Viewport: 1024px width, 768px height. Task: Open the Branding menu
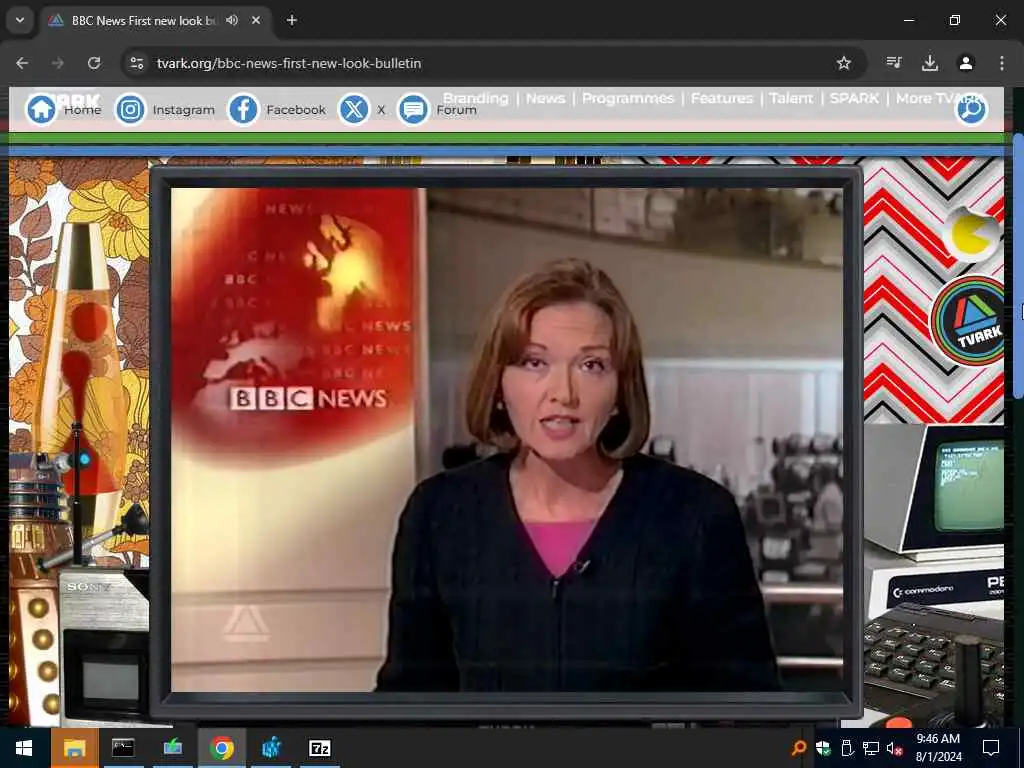(475, 98)
